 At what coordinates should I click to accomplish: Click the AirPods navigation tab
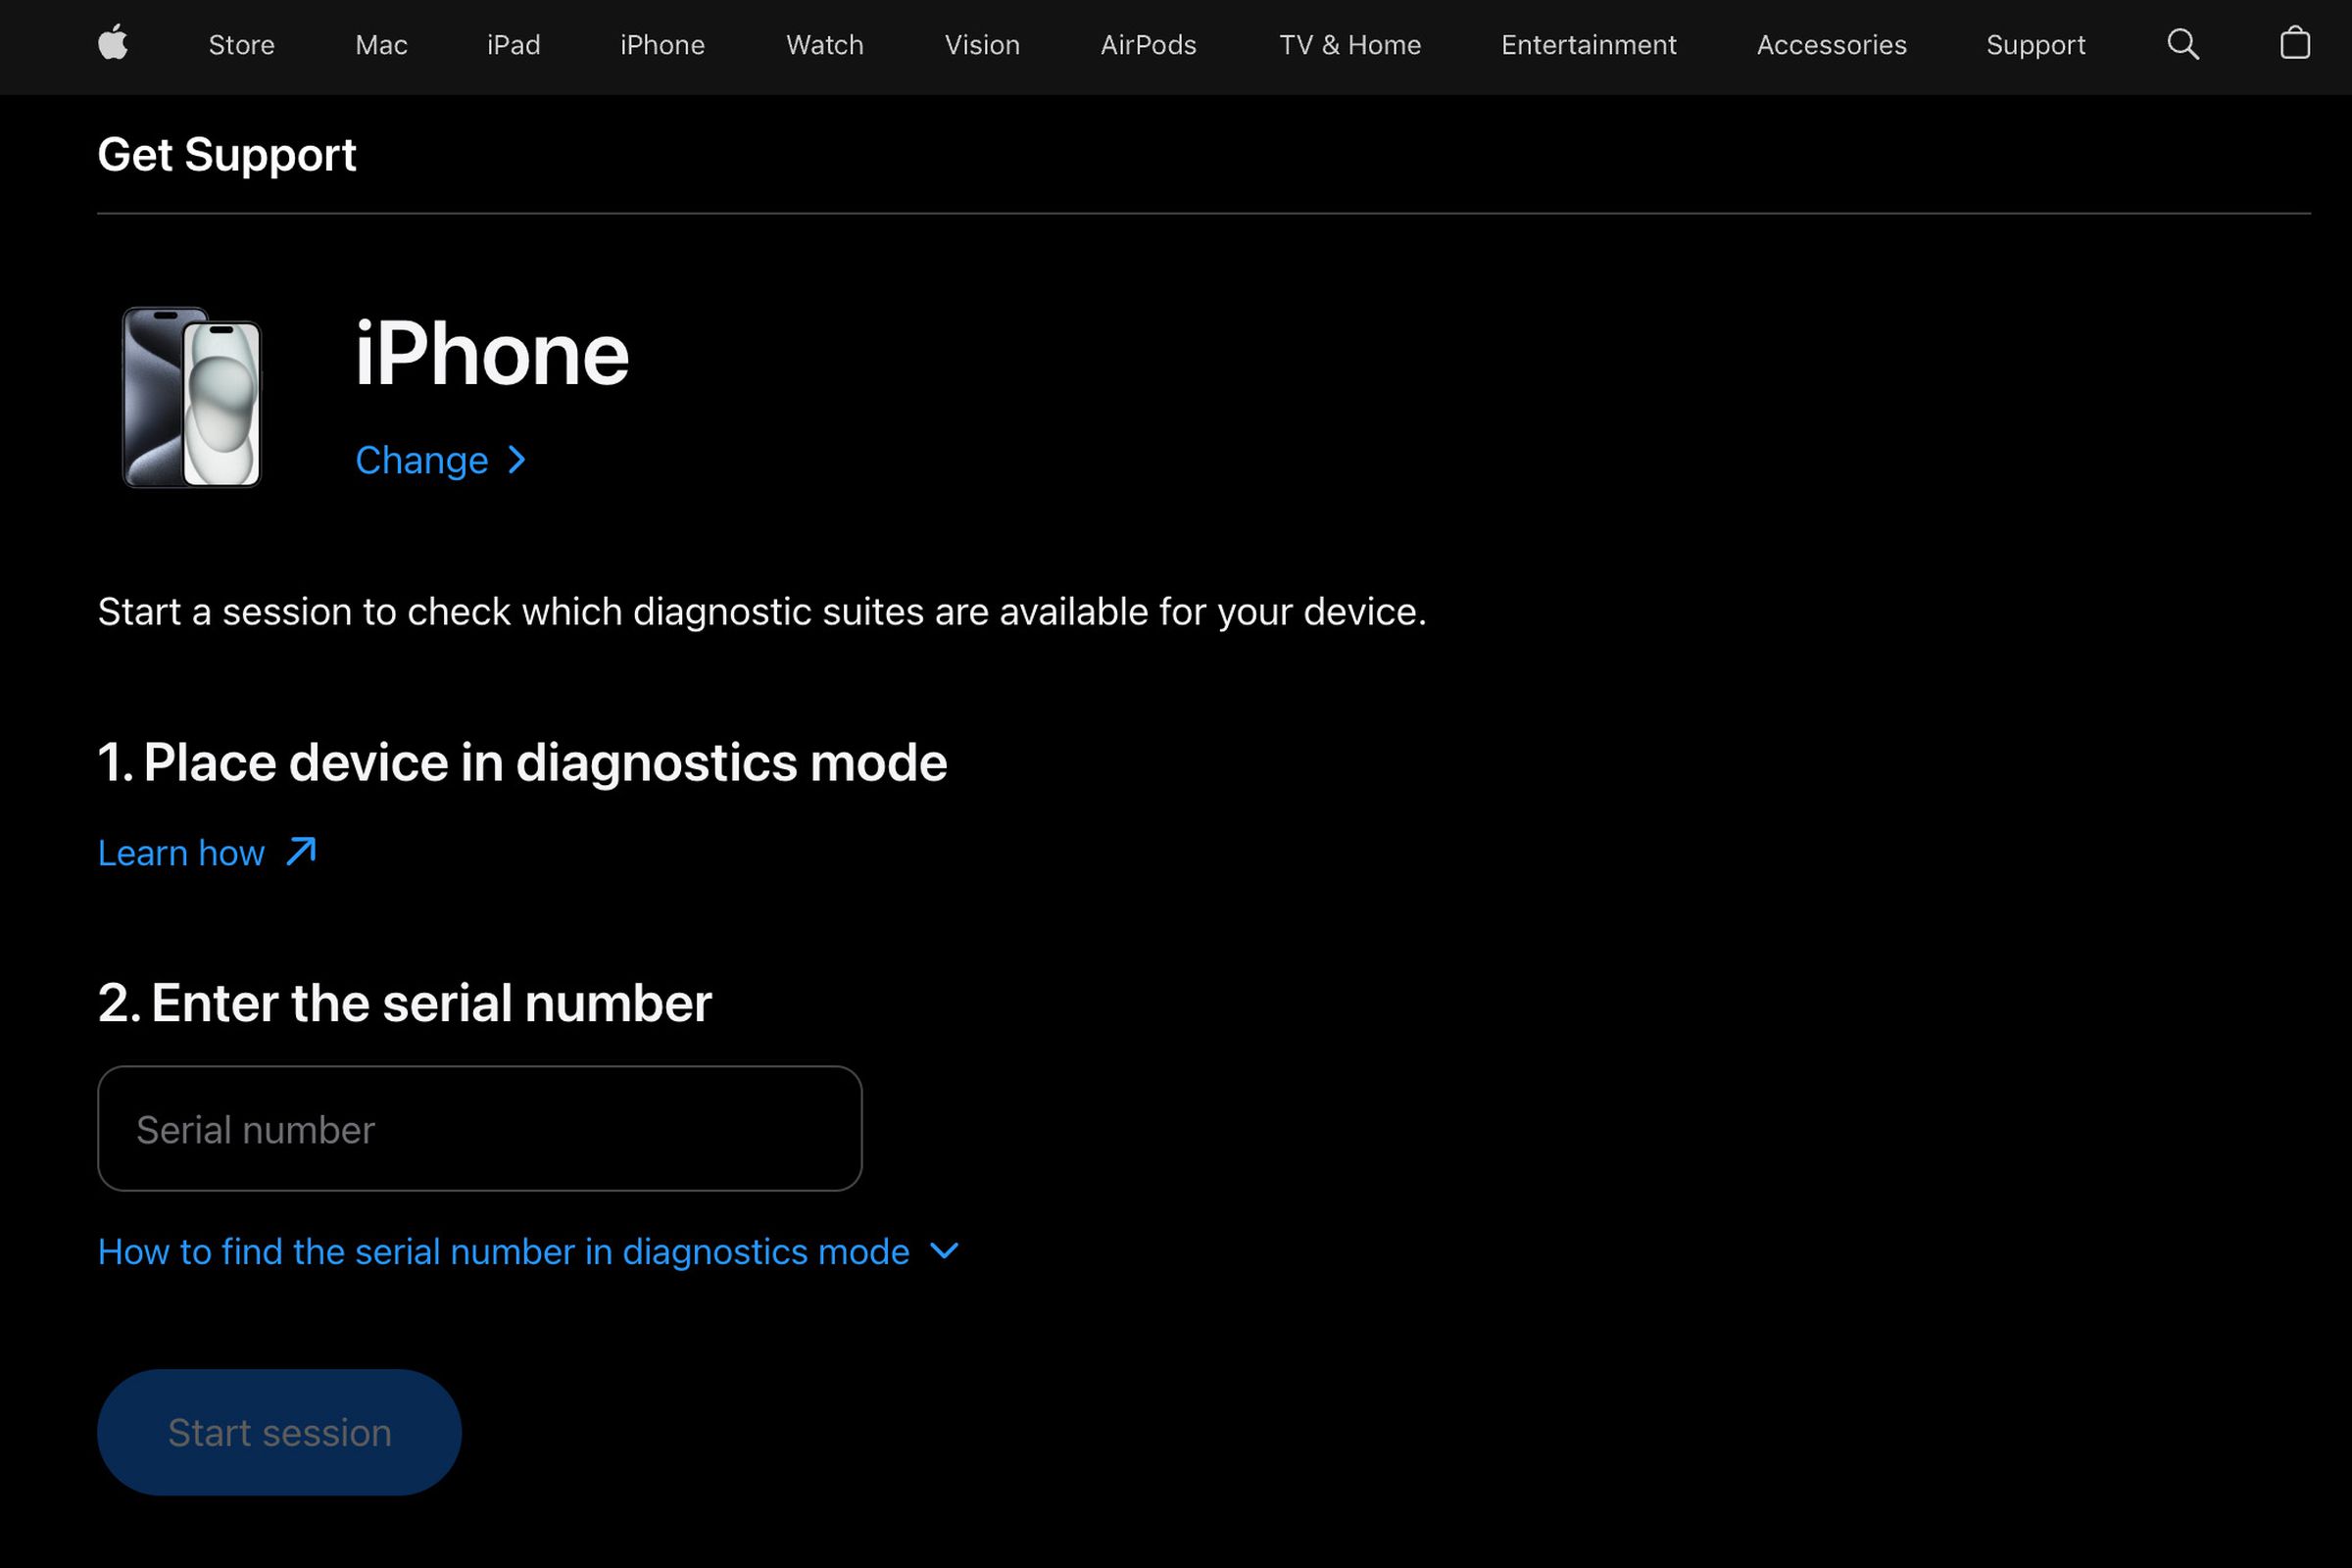[1150, 44]
